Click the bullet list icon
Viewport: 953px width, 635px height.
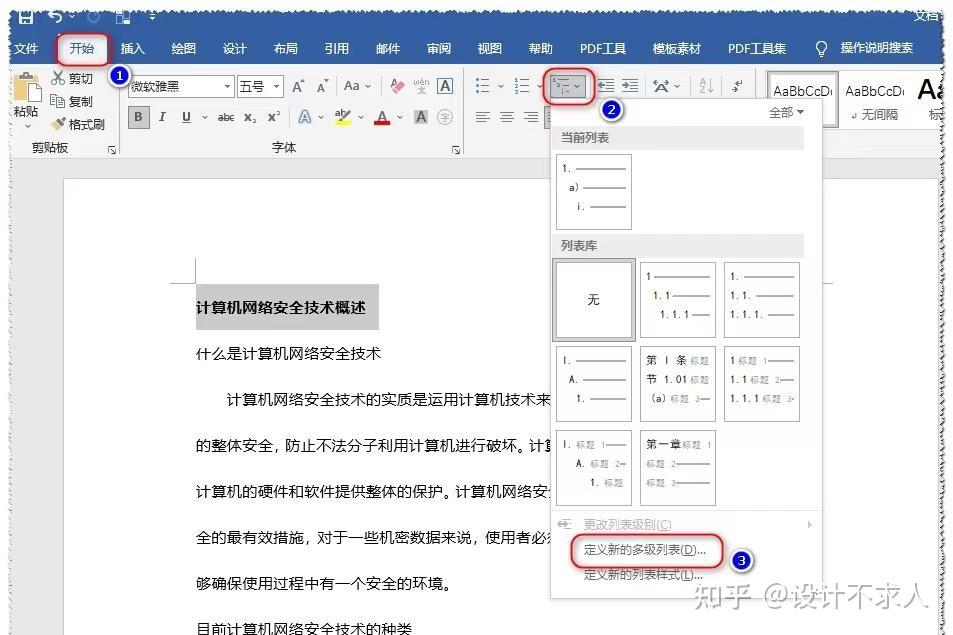[x=483, y=86]
